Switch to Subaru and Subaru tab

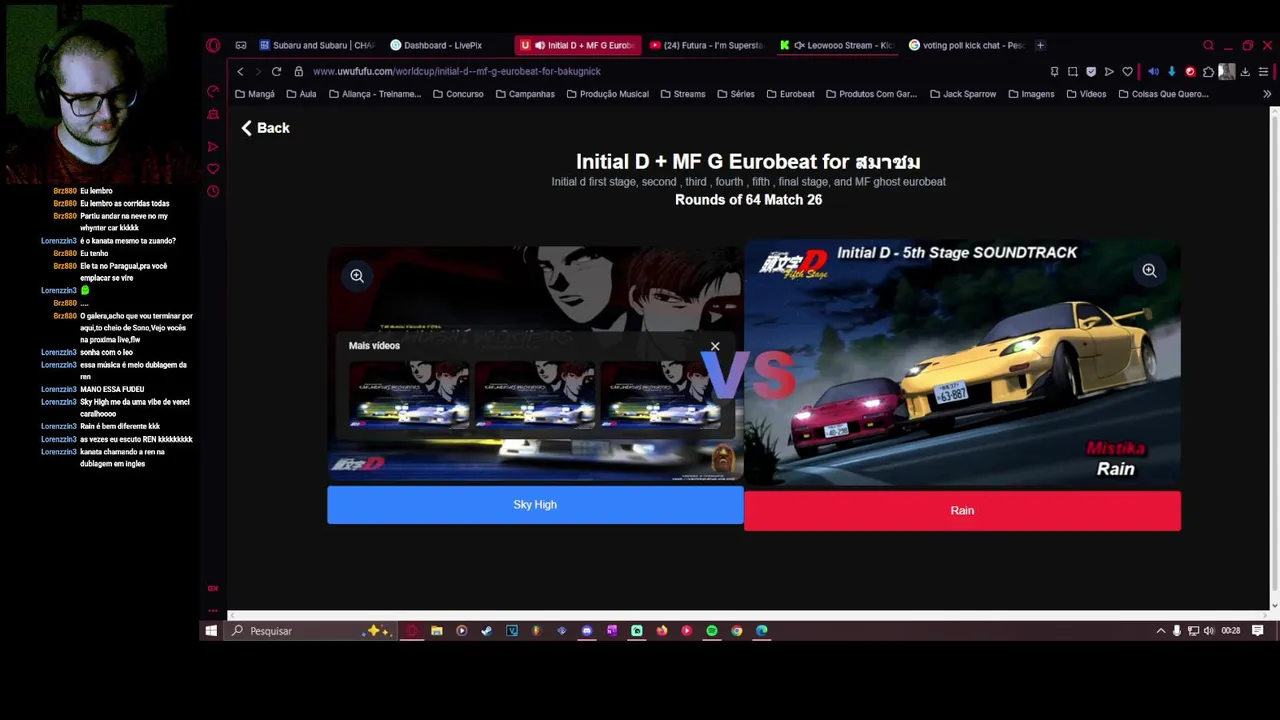(x=317, y=45)
